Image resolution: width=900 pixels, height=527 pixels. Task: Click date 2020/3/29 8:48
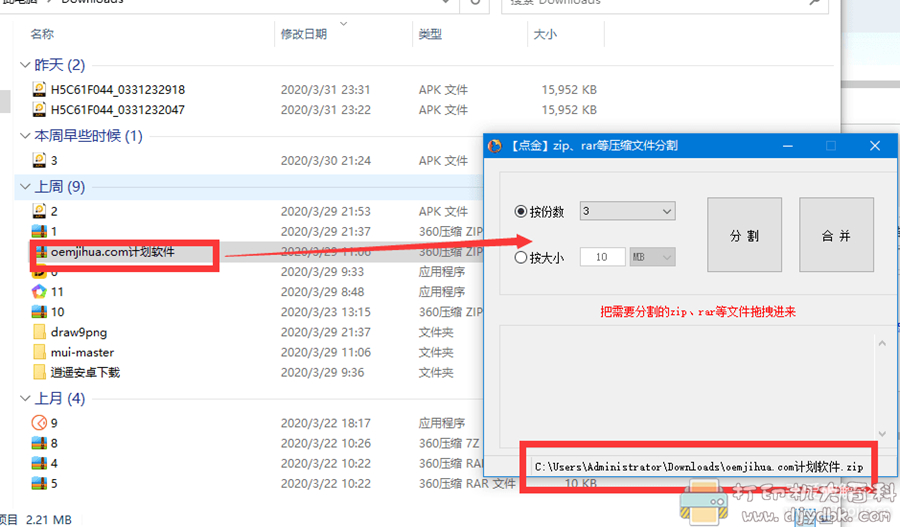click(x=322, y=292)
